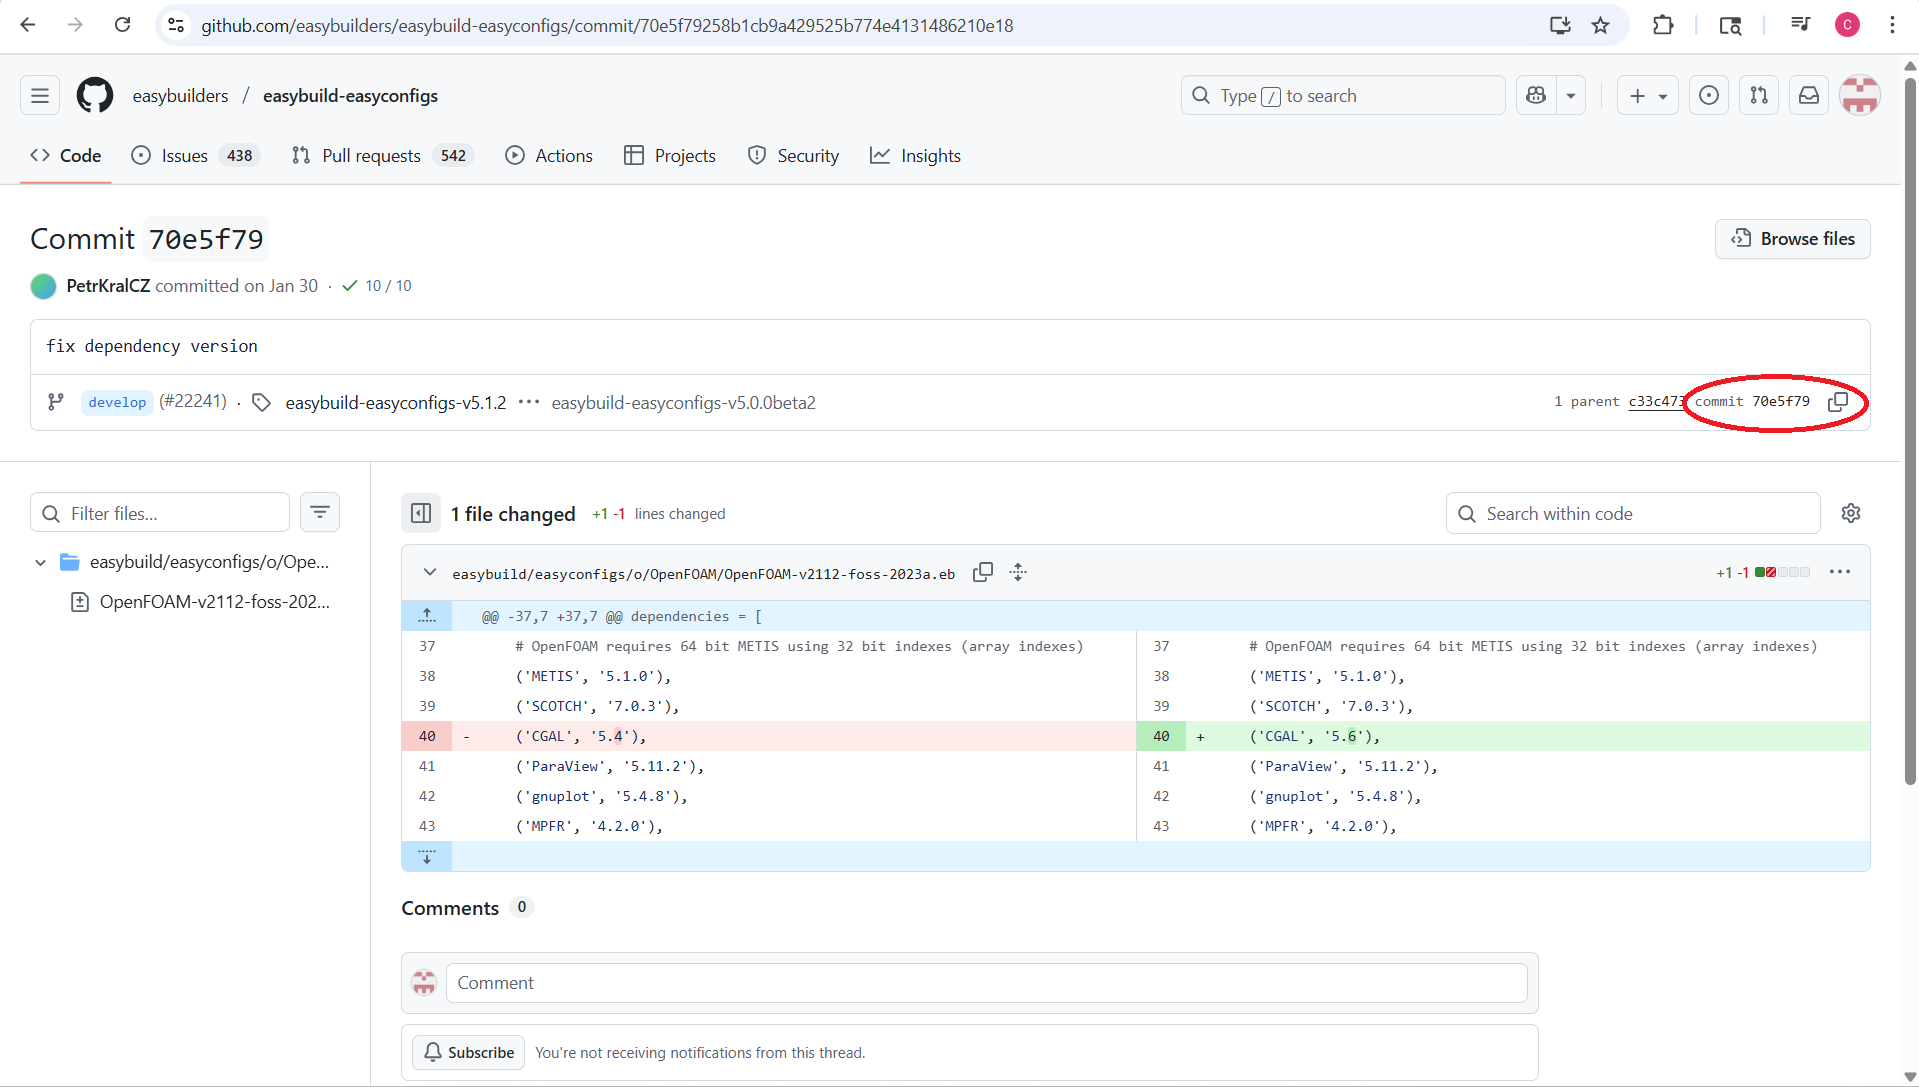Open the pull requests icon in header
Viewport: 1919px width, 1087px height.
(1758, 95)
